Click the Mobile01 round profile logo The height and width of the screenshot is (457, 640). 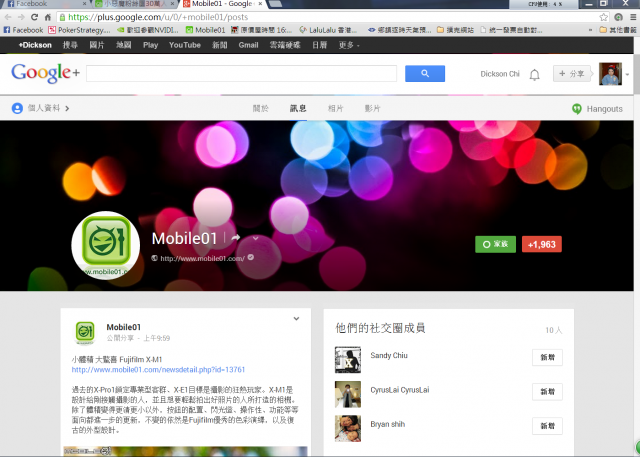click(106, 245)
